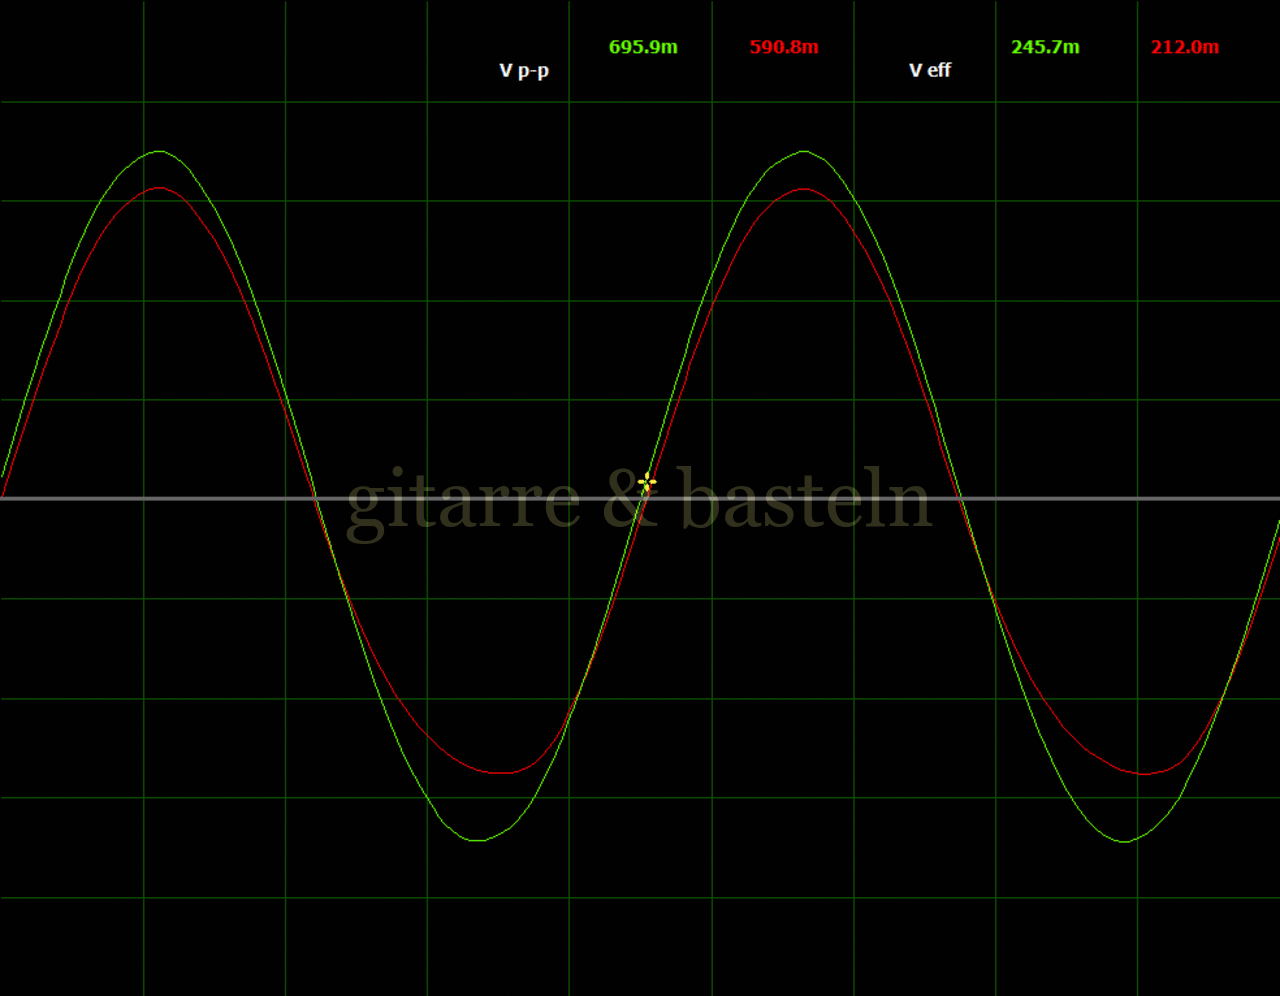The width and height of the screenshot is (1280, 996).
Task: Click the yellow crosshair trigger marker
Action: click(x=647, y=482)
